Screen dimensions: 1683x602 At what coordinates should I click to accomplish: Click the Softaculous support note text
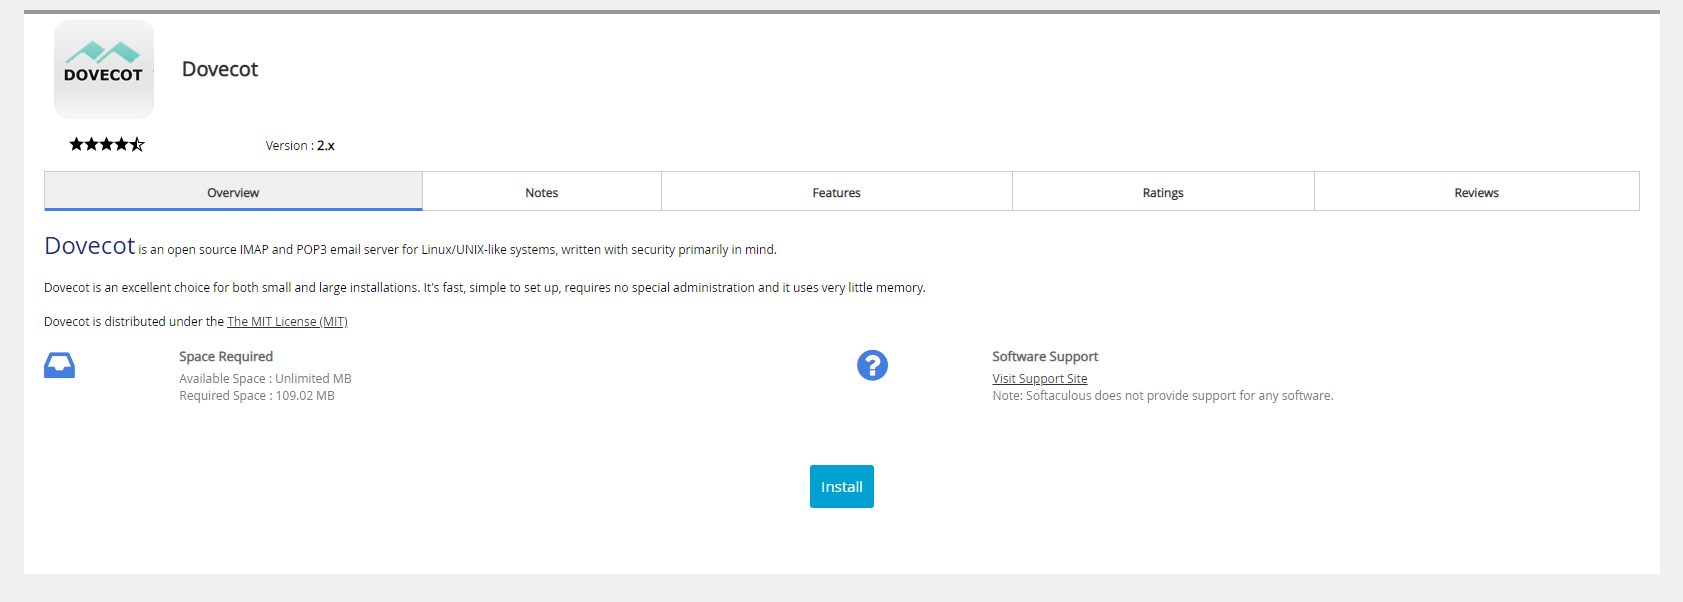tap(1163, 396)
